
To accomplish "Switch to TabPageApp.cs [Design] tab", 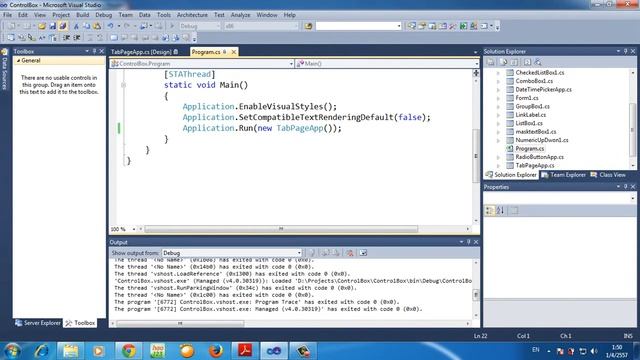I will [144, 52].
